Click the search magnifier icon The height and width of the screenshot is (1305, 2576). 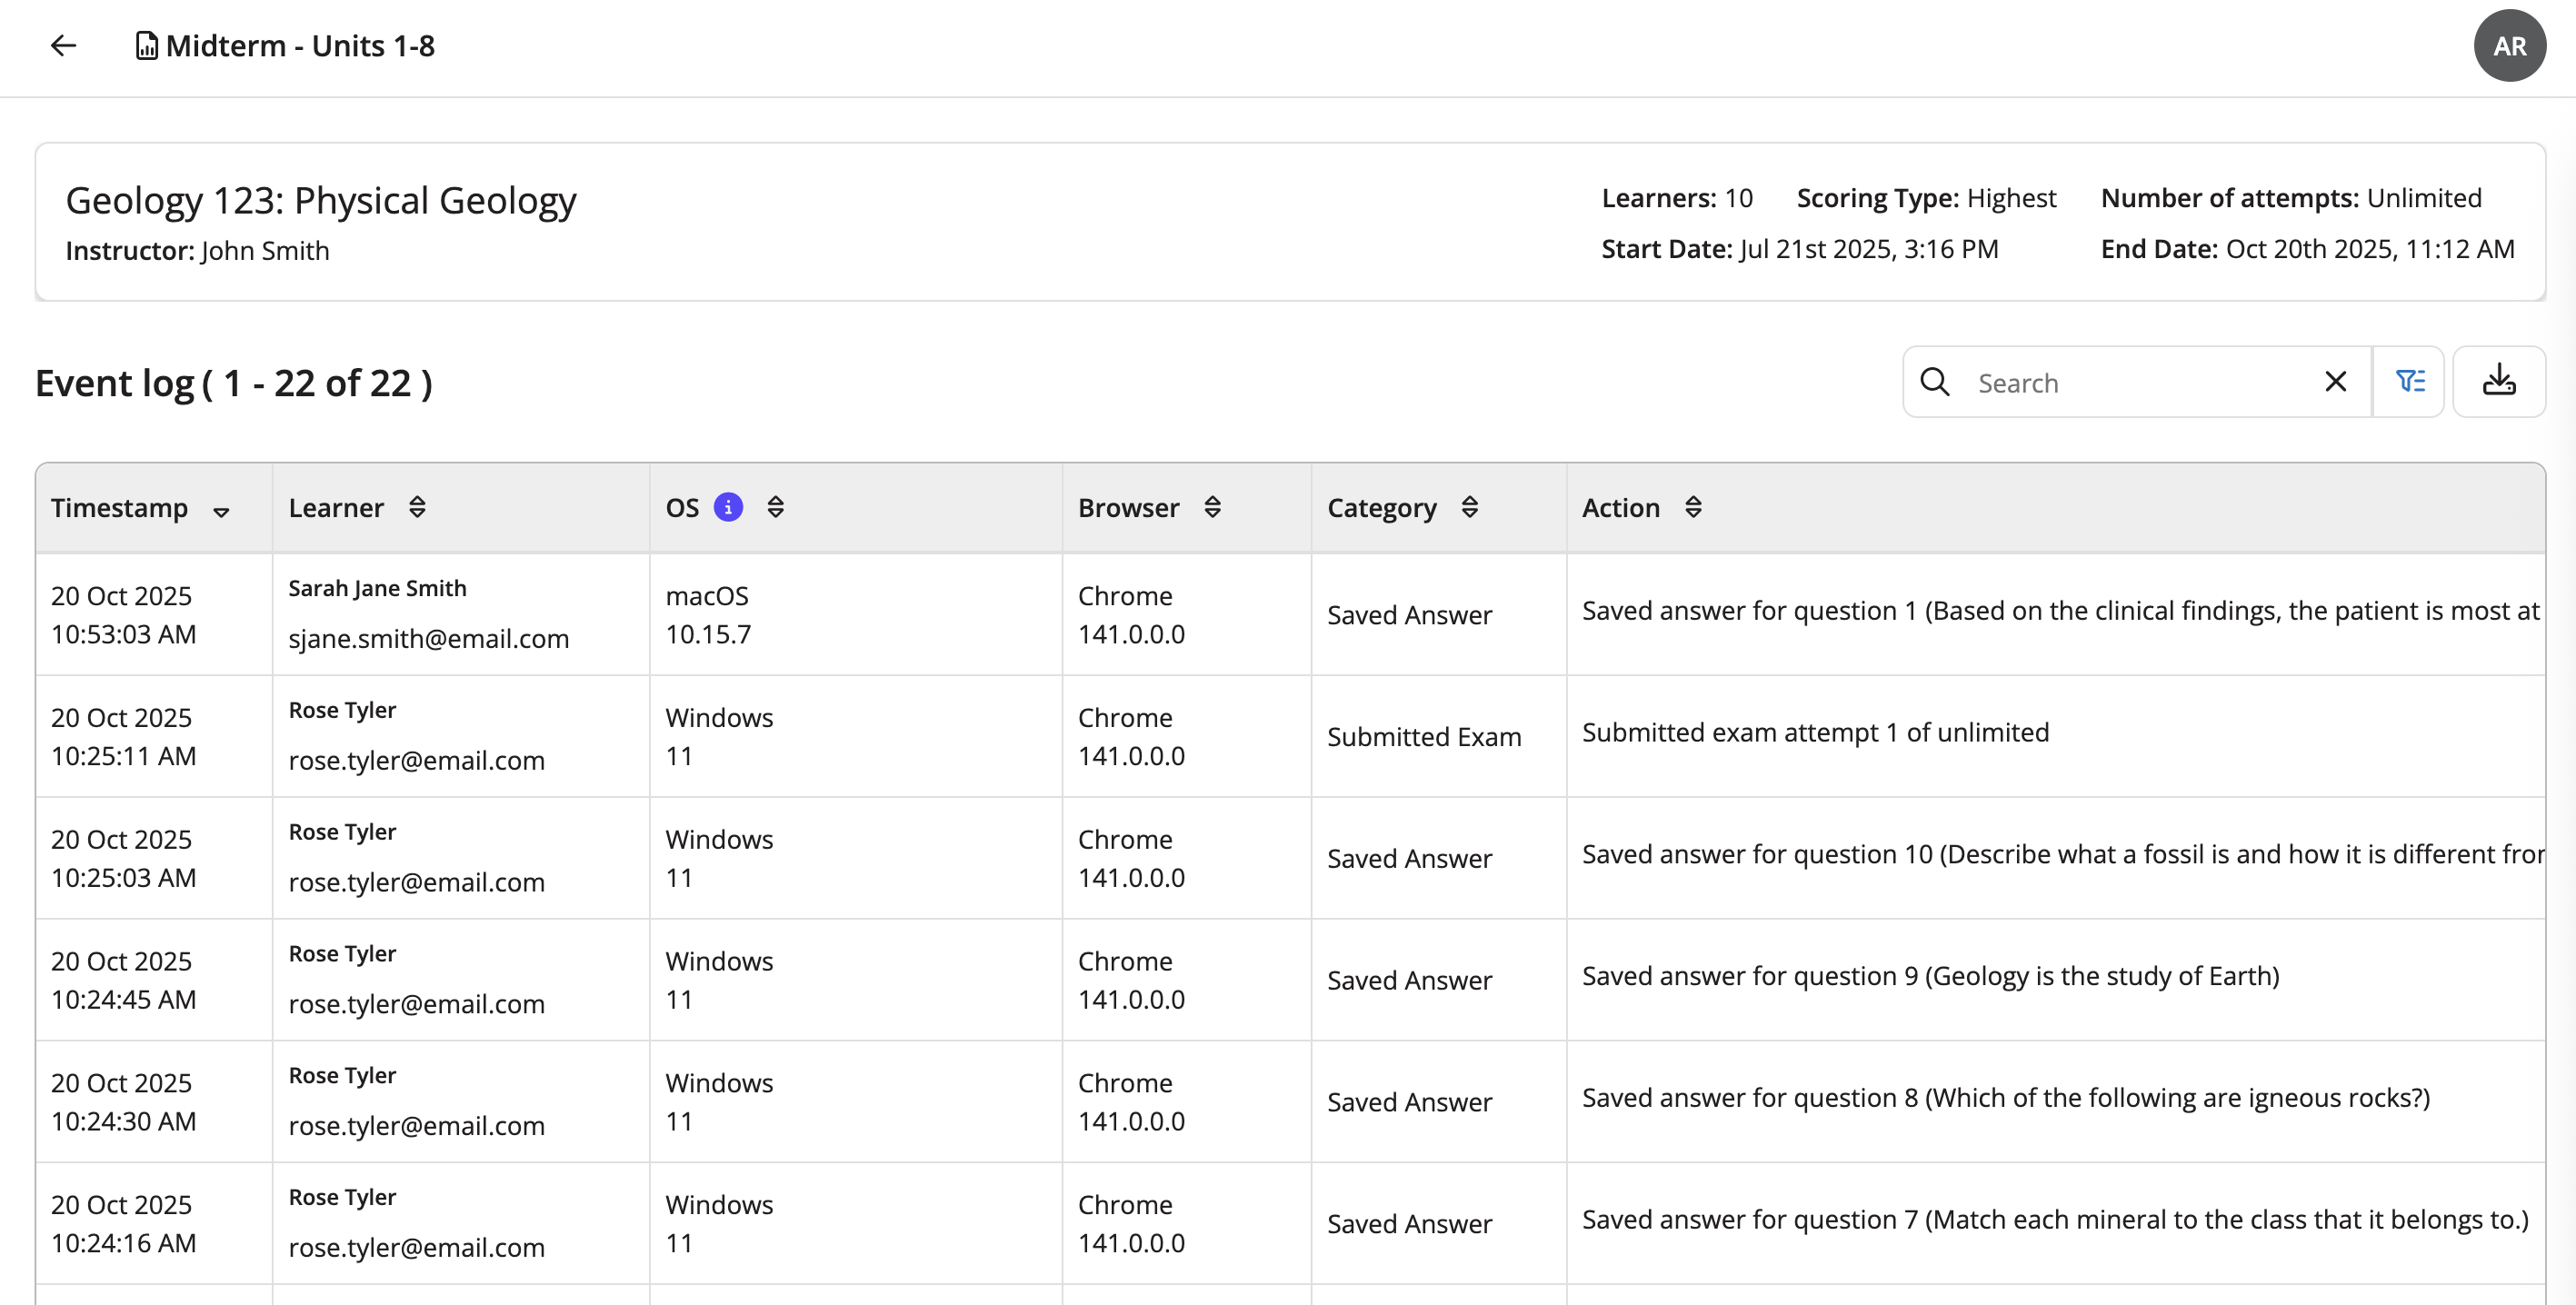pyautogui.click(x=1934, y=382)
